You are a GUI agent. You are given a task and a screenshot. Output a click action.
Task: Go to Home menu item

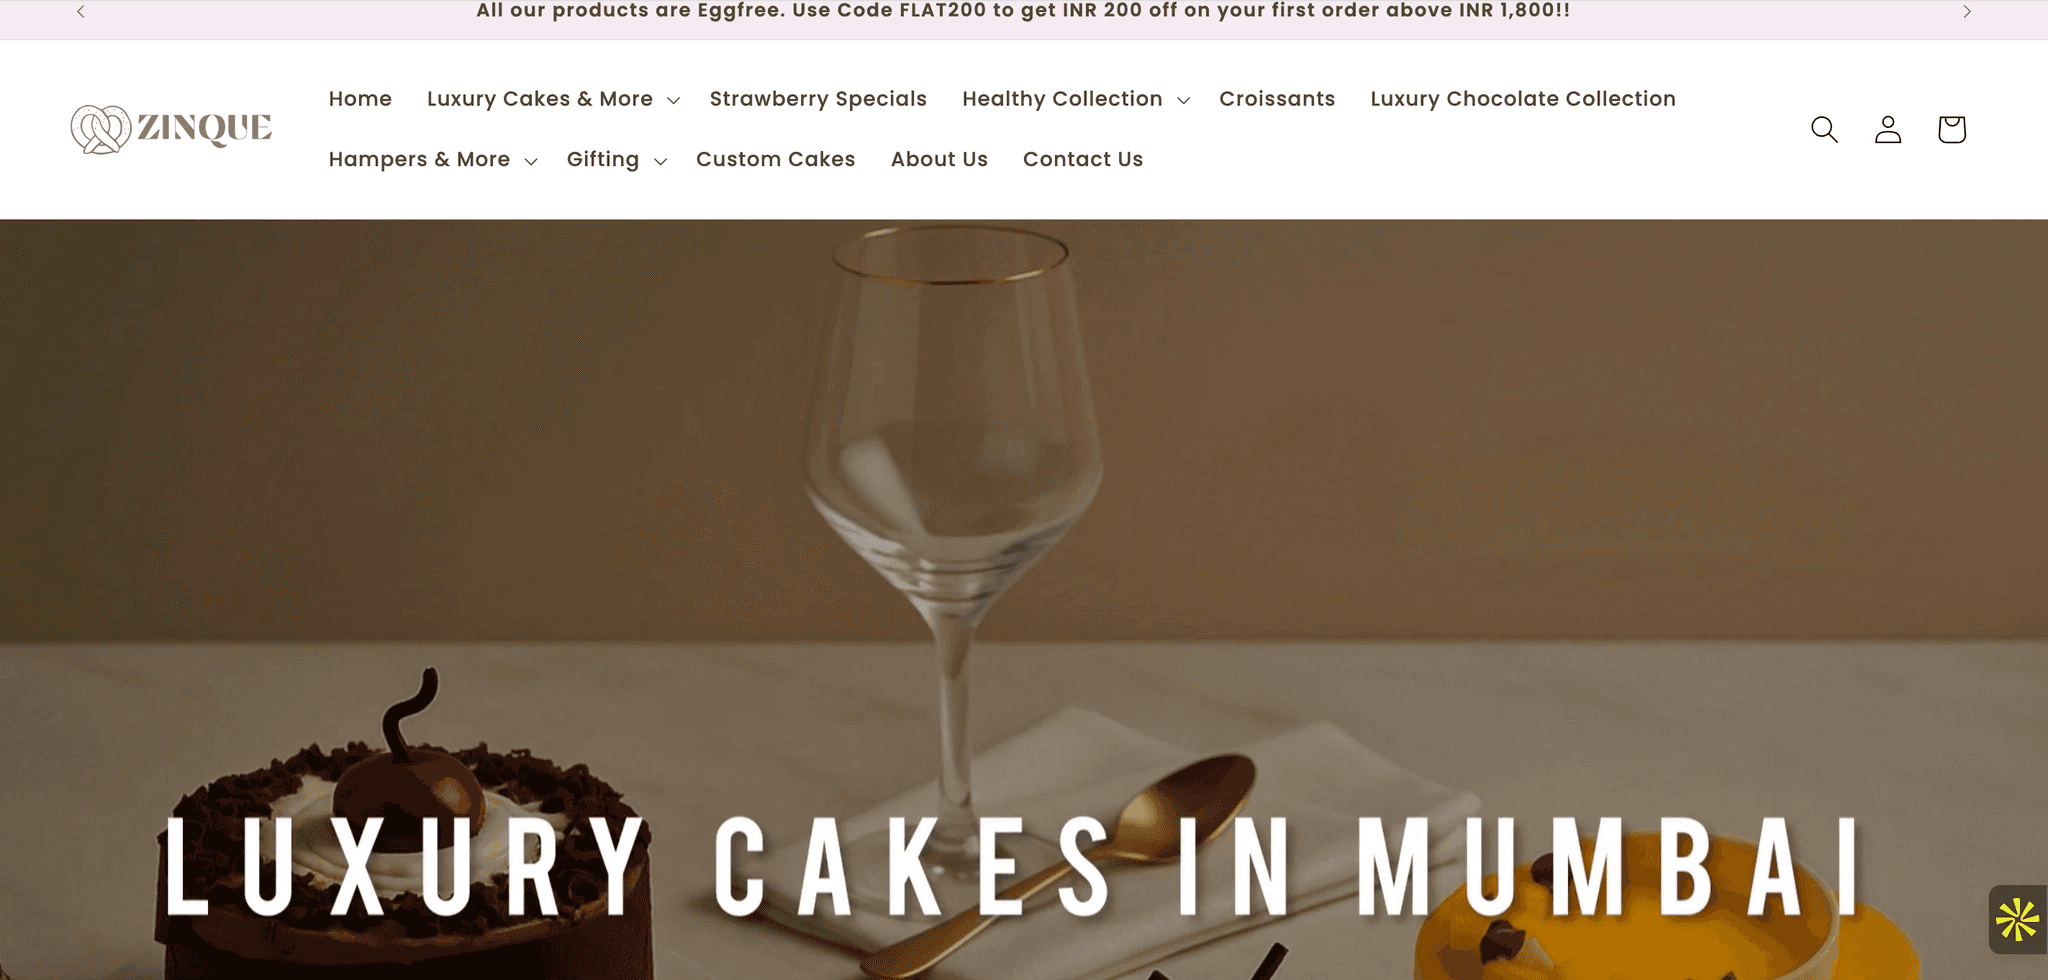(x=360, y=99)
